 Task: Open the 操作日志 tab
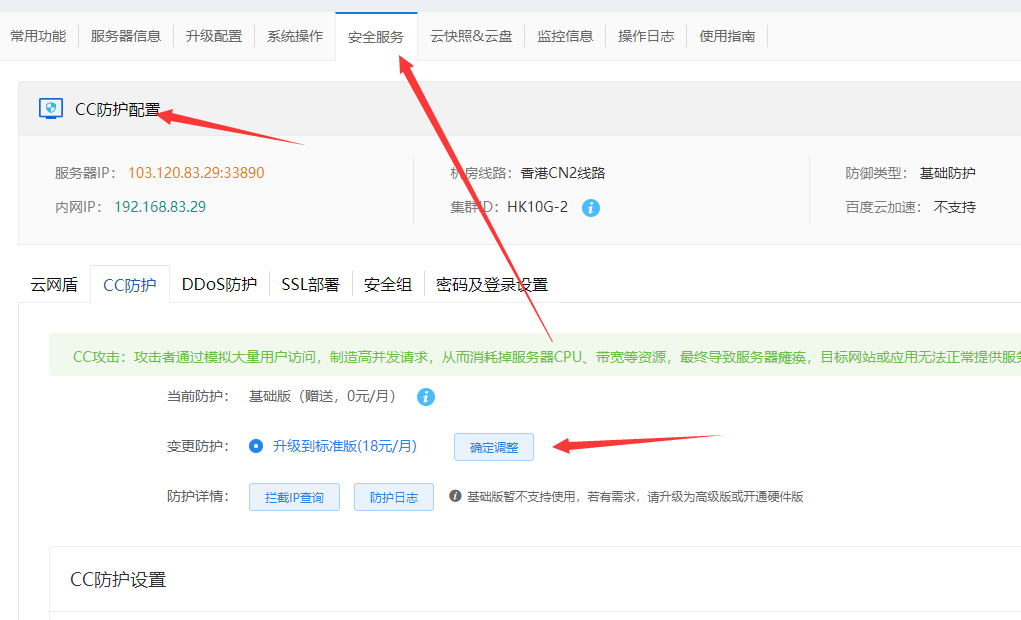(x=646, y=36)
